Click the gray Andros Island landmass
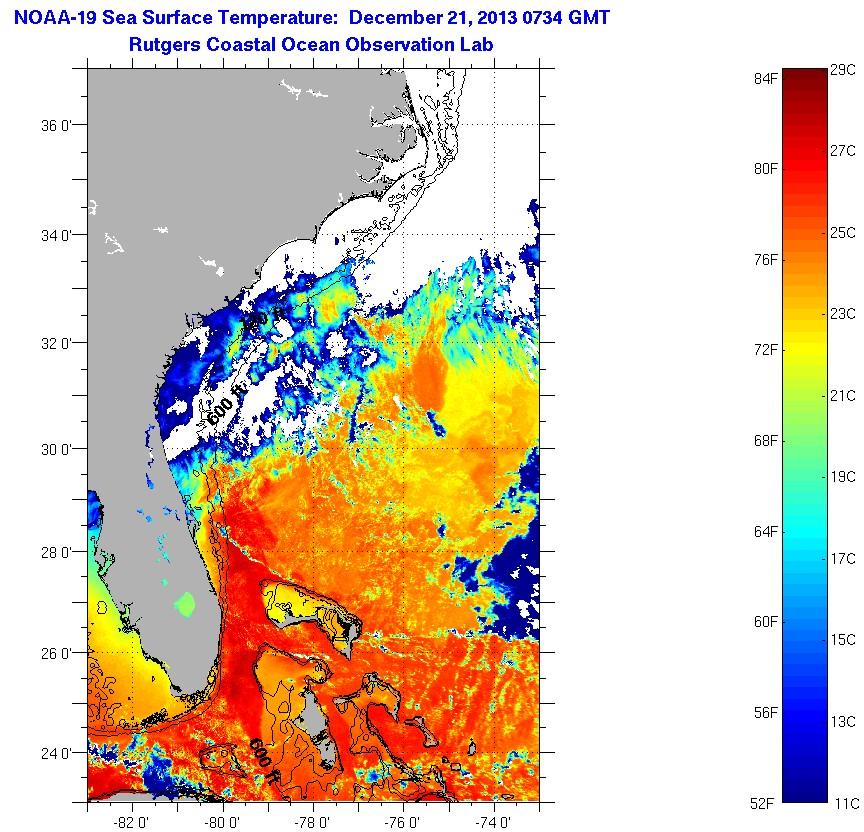Image resolution: width=864 pixels, height=832 pixels. (318, 727)
